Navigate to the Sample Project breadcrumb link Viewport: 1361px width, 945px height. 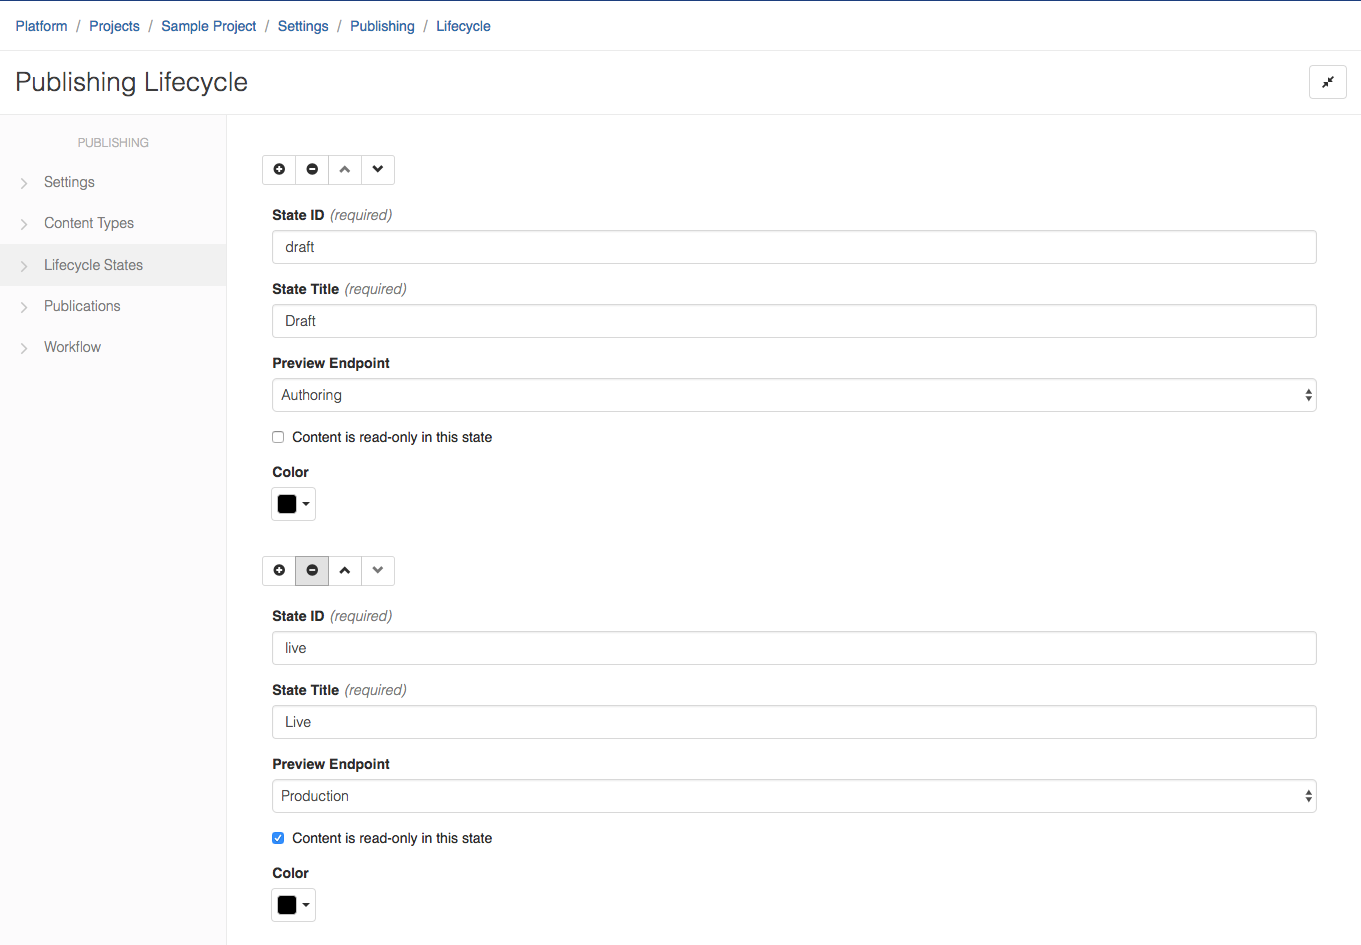[x=208, y=26]
